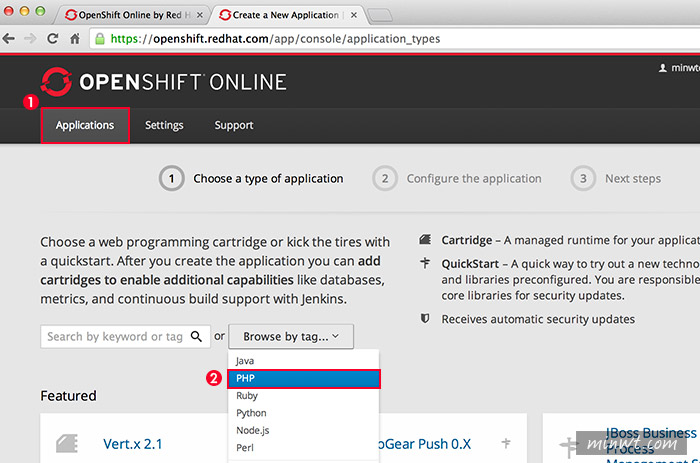Click step 3 Next steps
This screenshot has width=700, height=463.
(616, 179)
